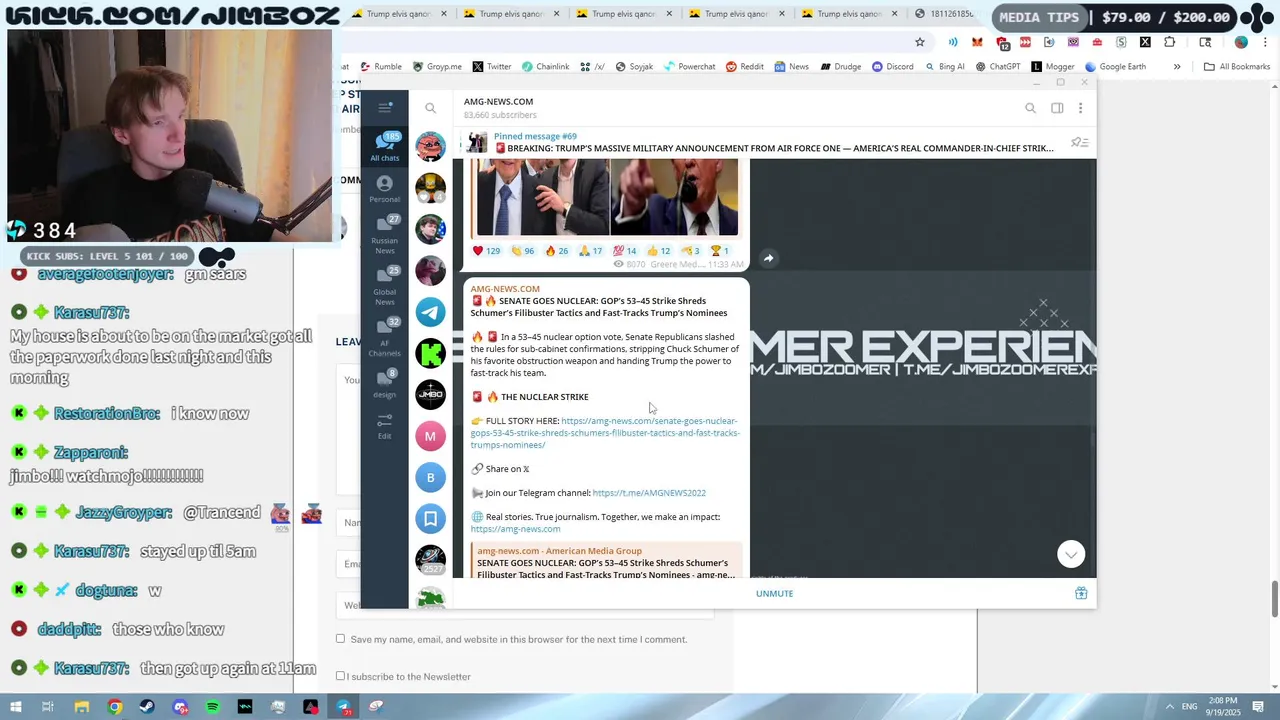Open the chat with letter B avatar
Viewport: 1280px width, 720px height.
431,477
